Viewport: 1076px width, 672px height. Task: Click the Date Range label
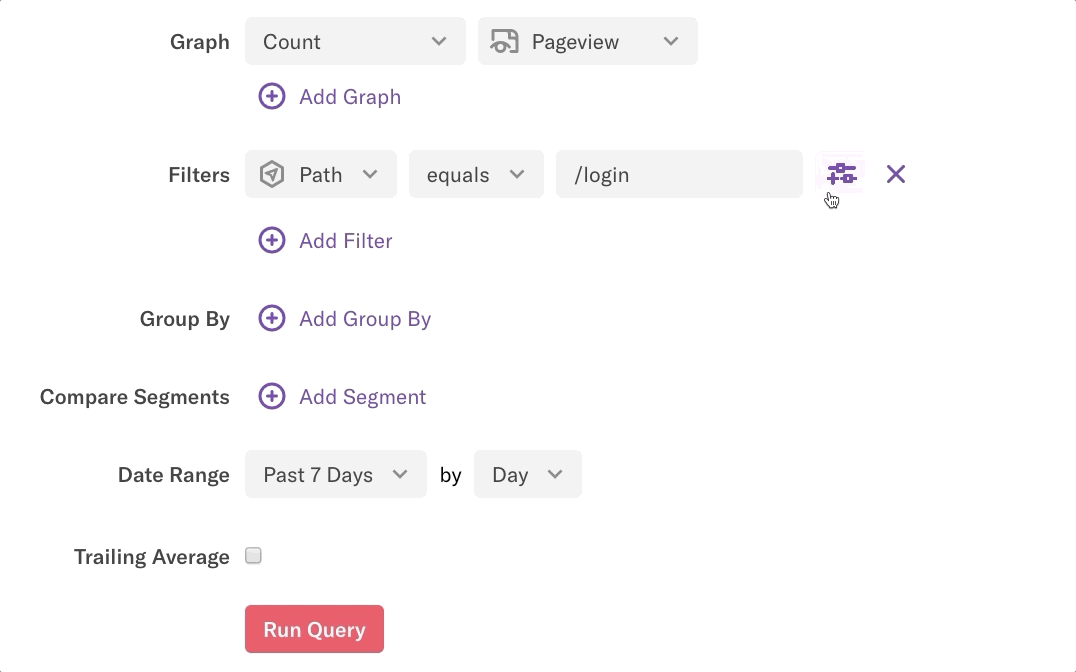coord(174,475)
